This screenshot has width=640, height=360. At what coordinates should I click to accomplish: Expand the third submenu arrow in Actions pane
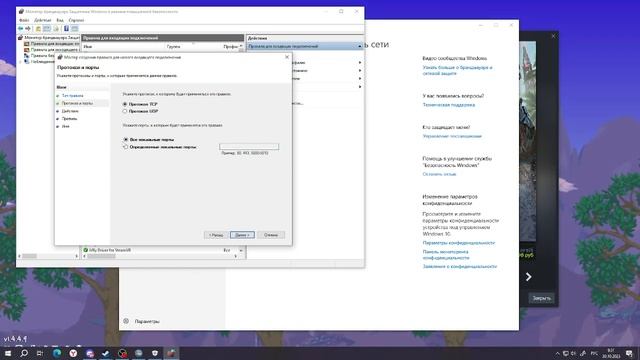360,78
